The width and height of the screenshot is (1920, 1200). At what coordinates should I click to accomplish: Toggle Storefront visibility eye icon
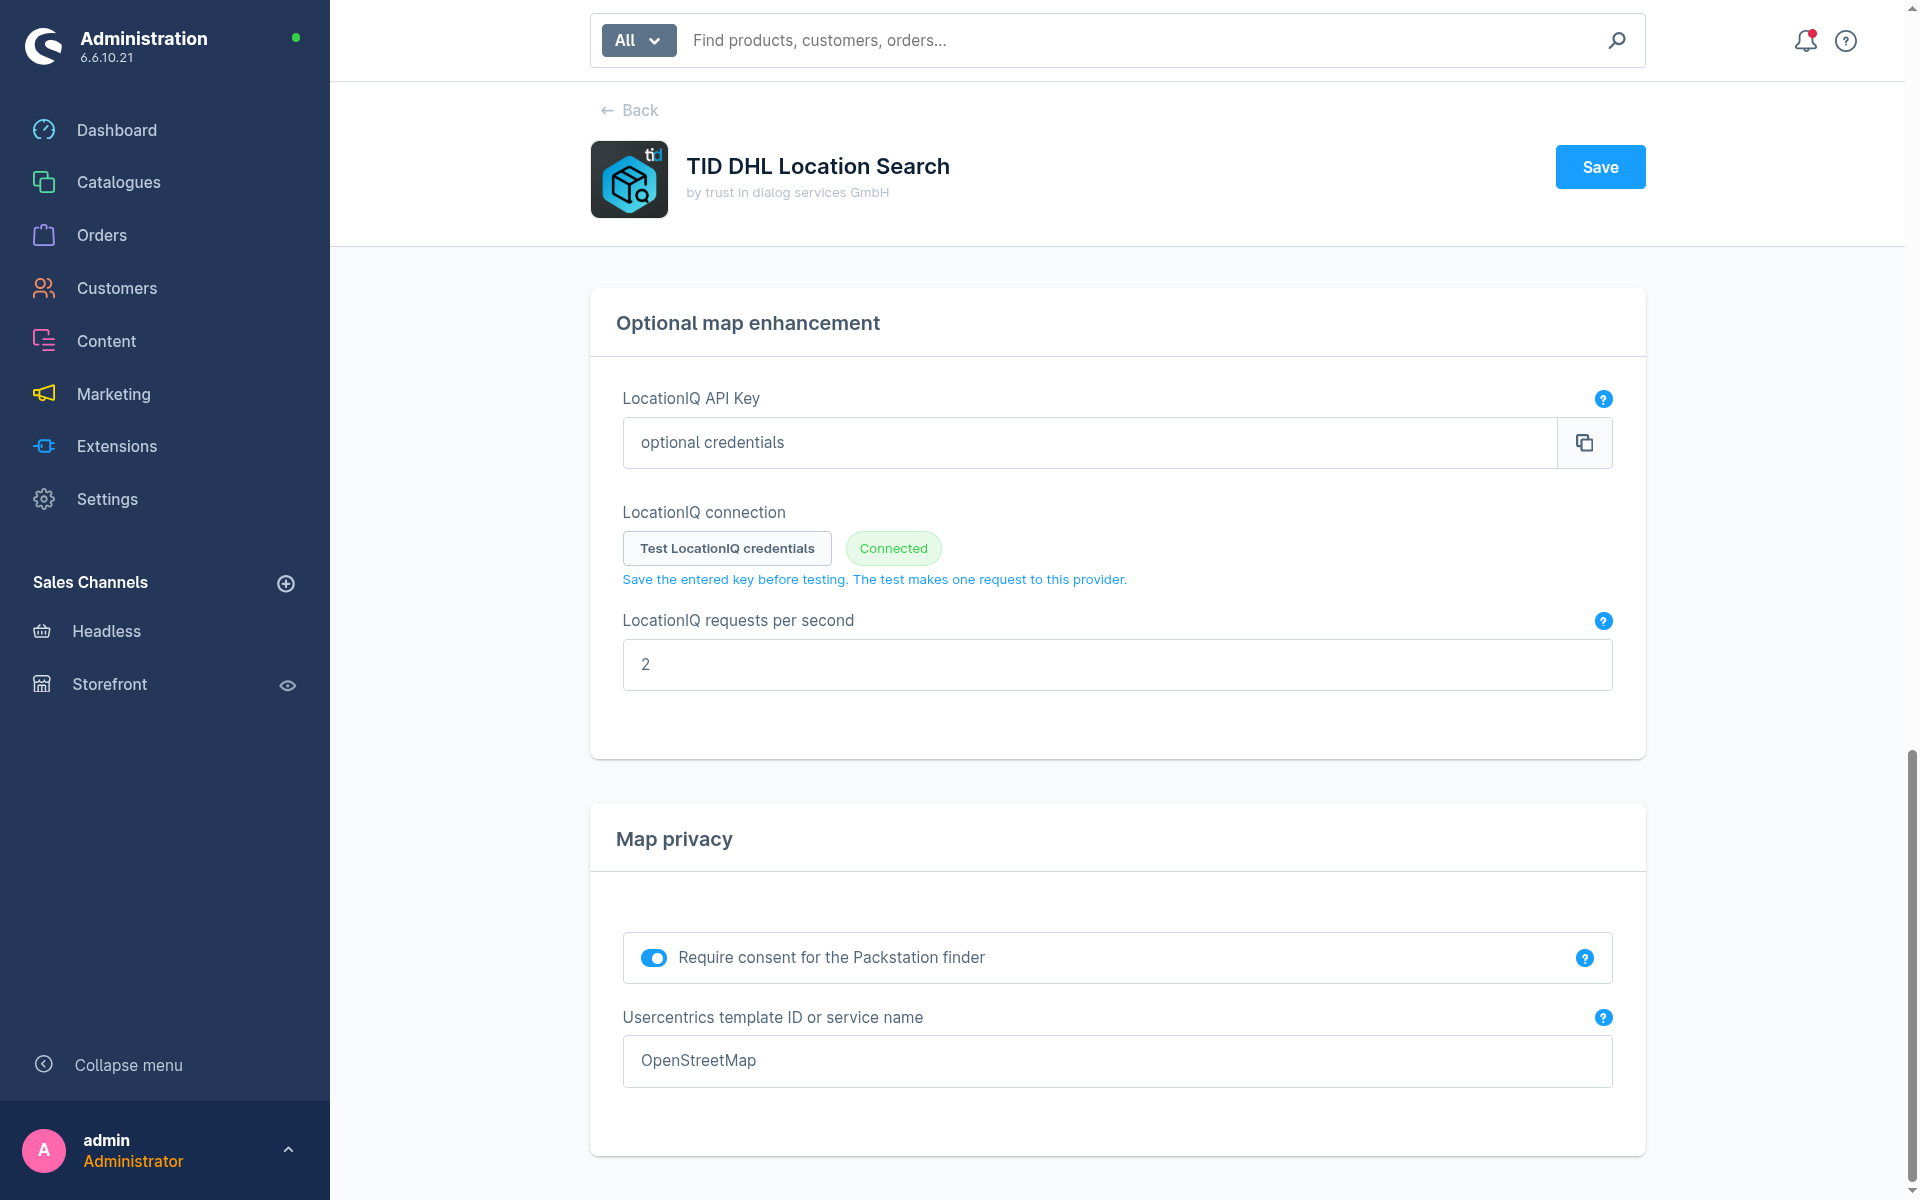click(x=288, y=685)
